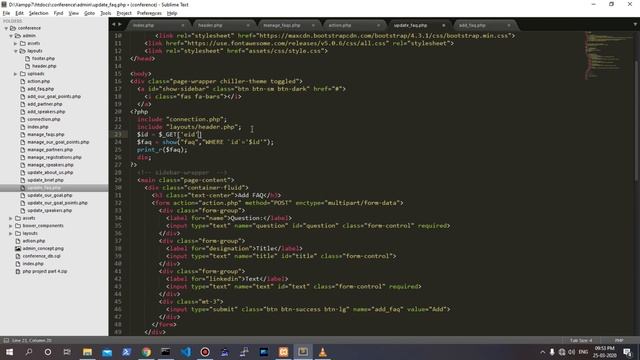Open update_about_us.php in the sidebar
Viewport: 640px width, 360px height.
pyautogui.click(x=50, y=172)
